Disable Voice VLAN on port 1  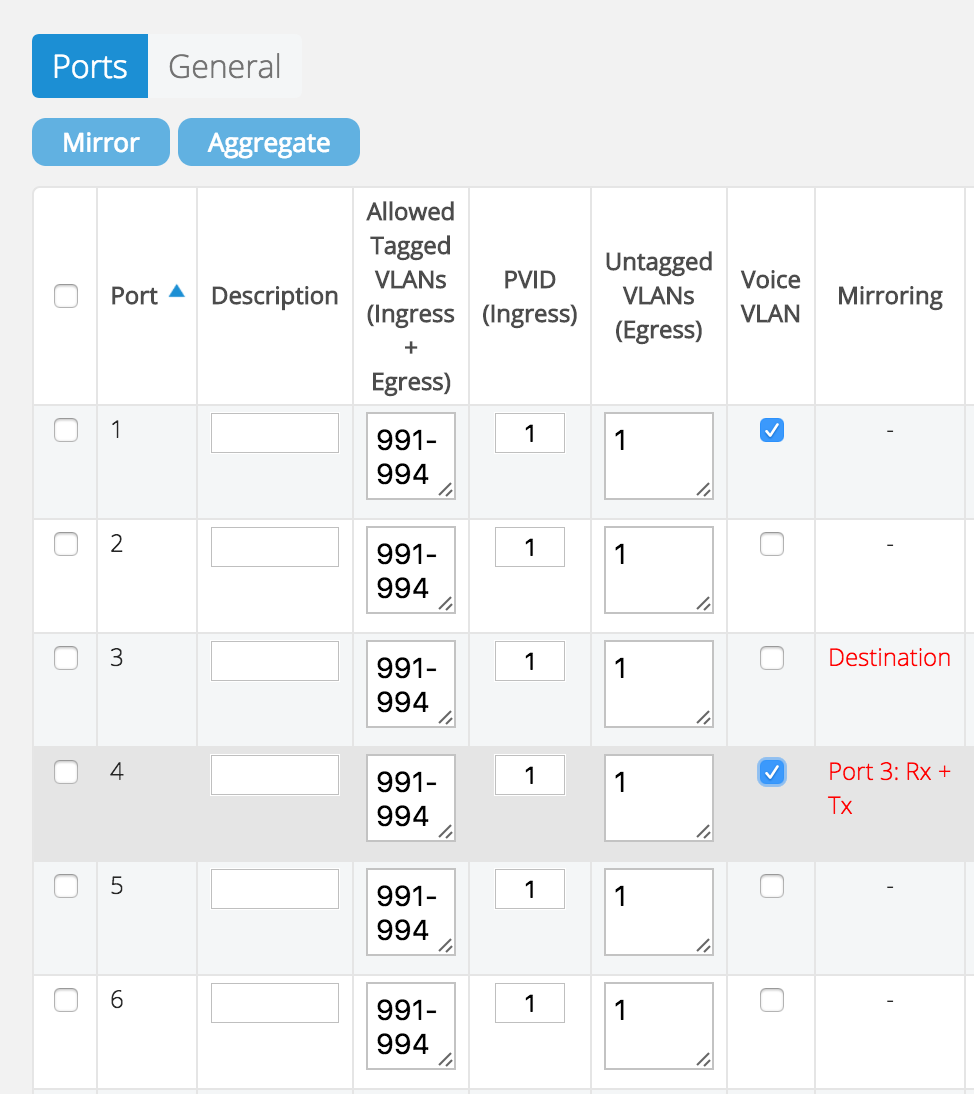(771, 430)
